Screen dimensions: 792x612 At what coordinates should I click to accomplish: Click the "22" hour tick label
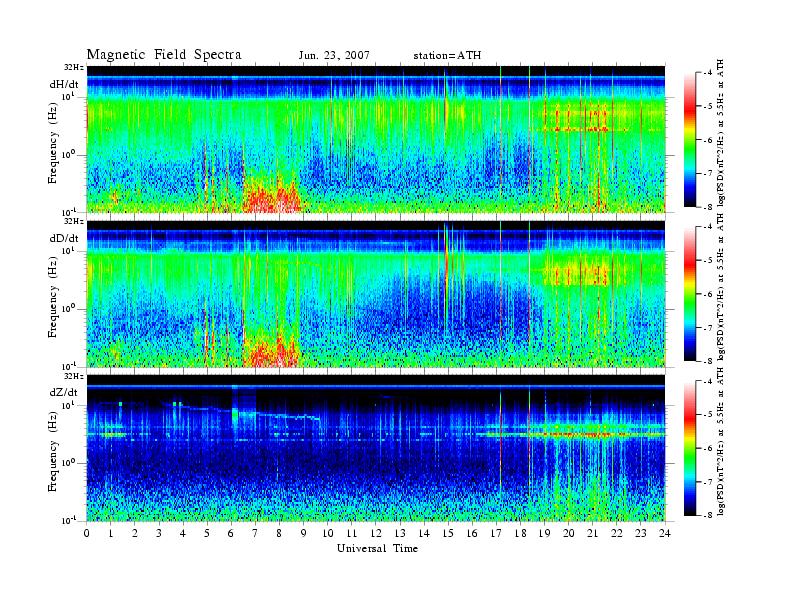(617, 534)
